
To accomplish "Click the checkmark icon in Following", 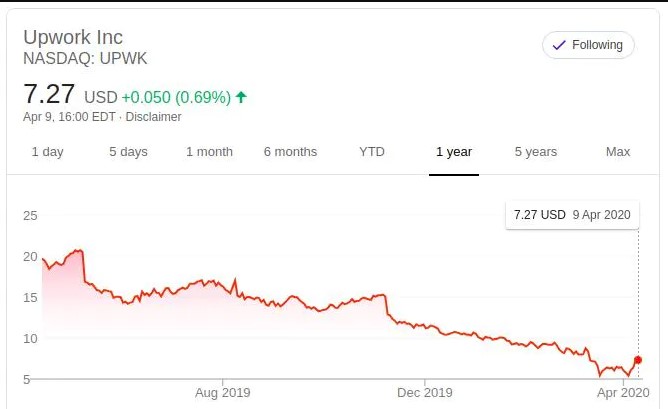I will (x=558, y=45).
